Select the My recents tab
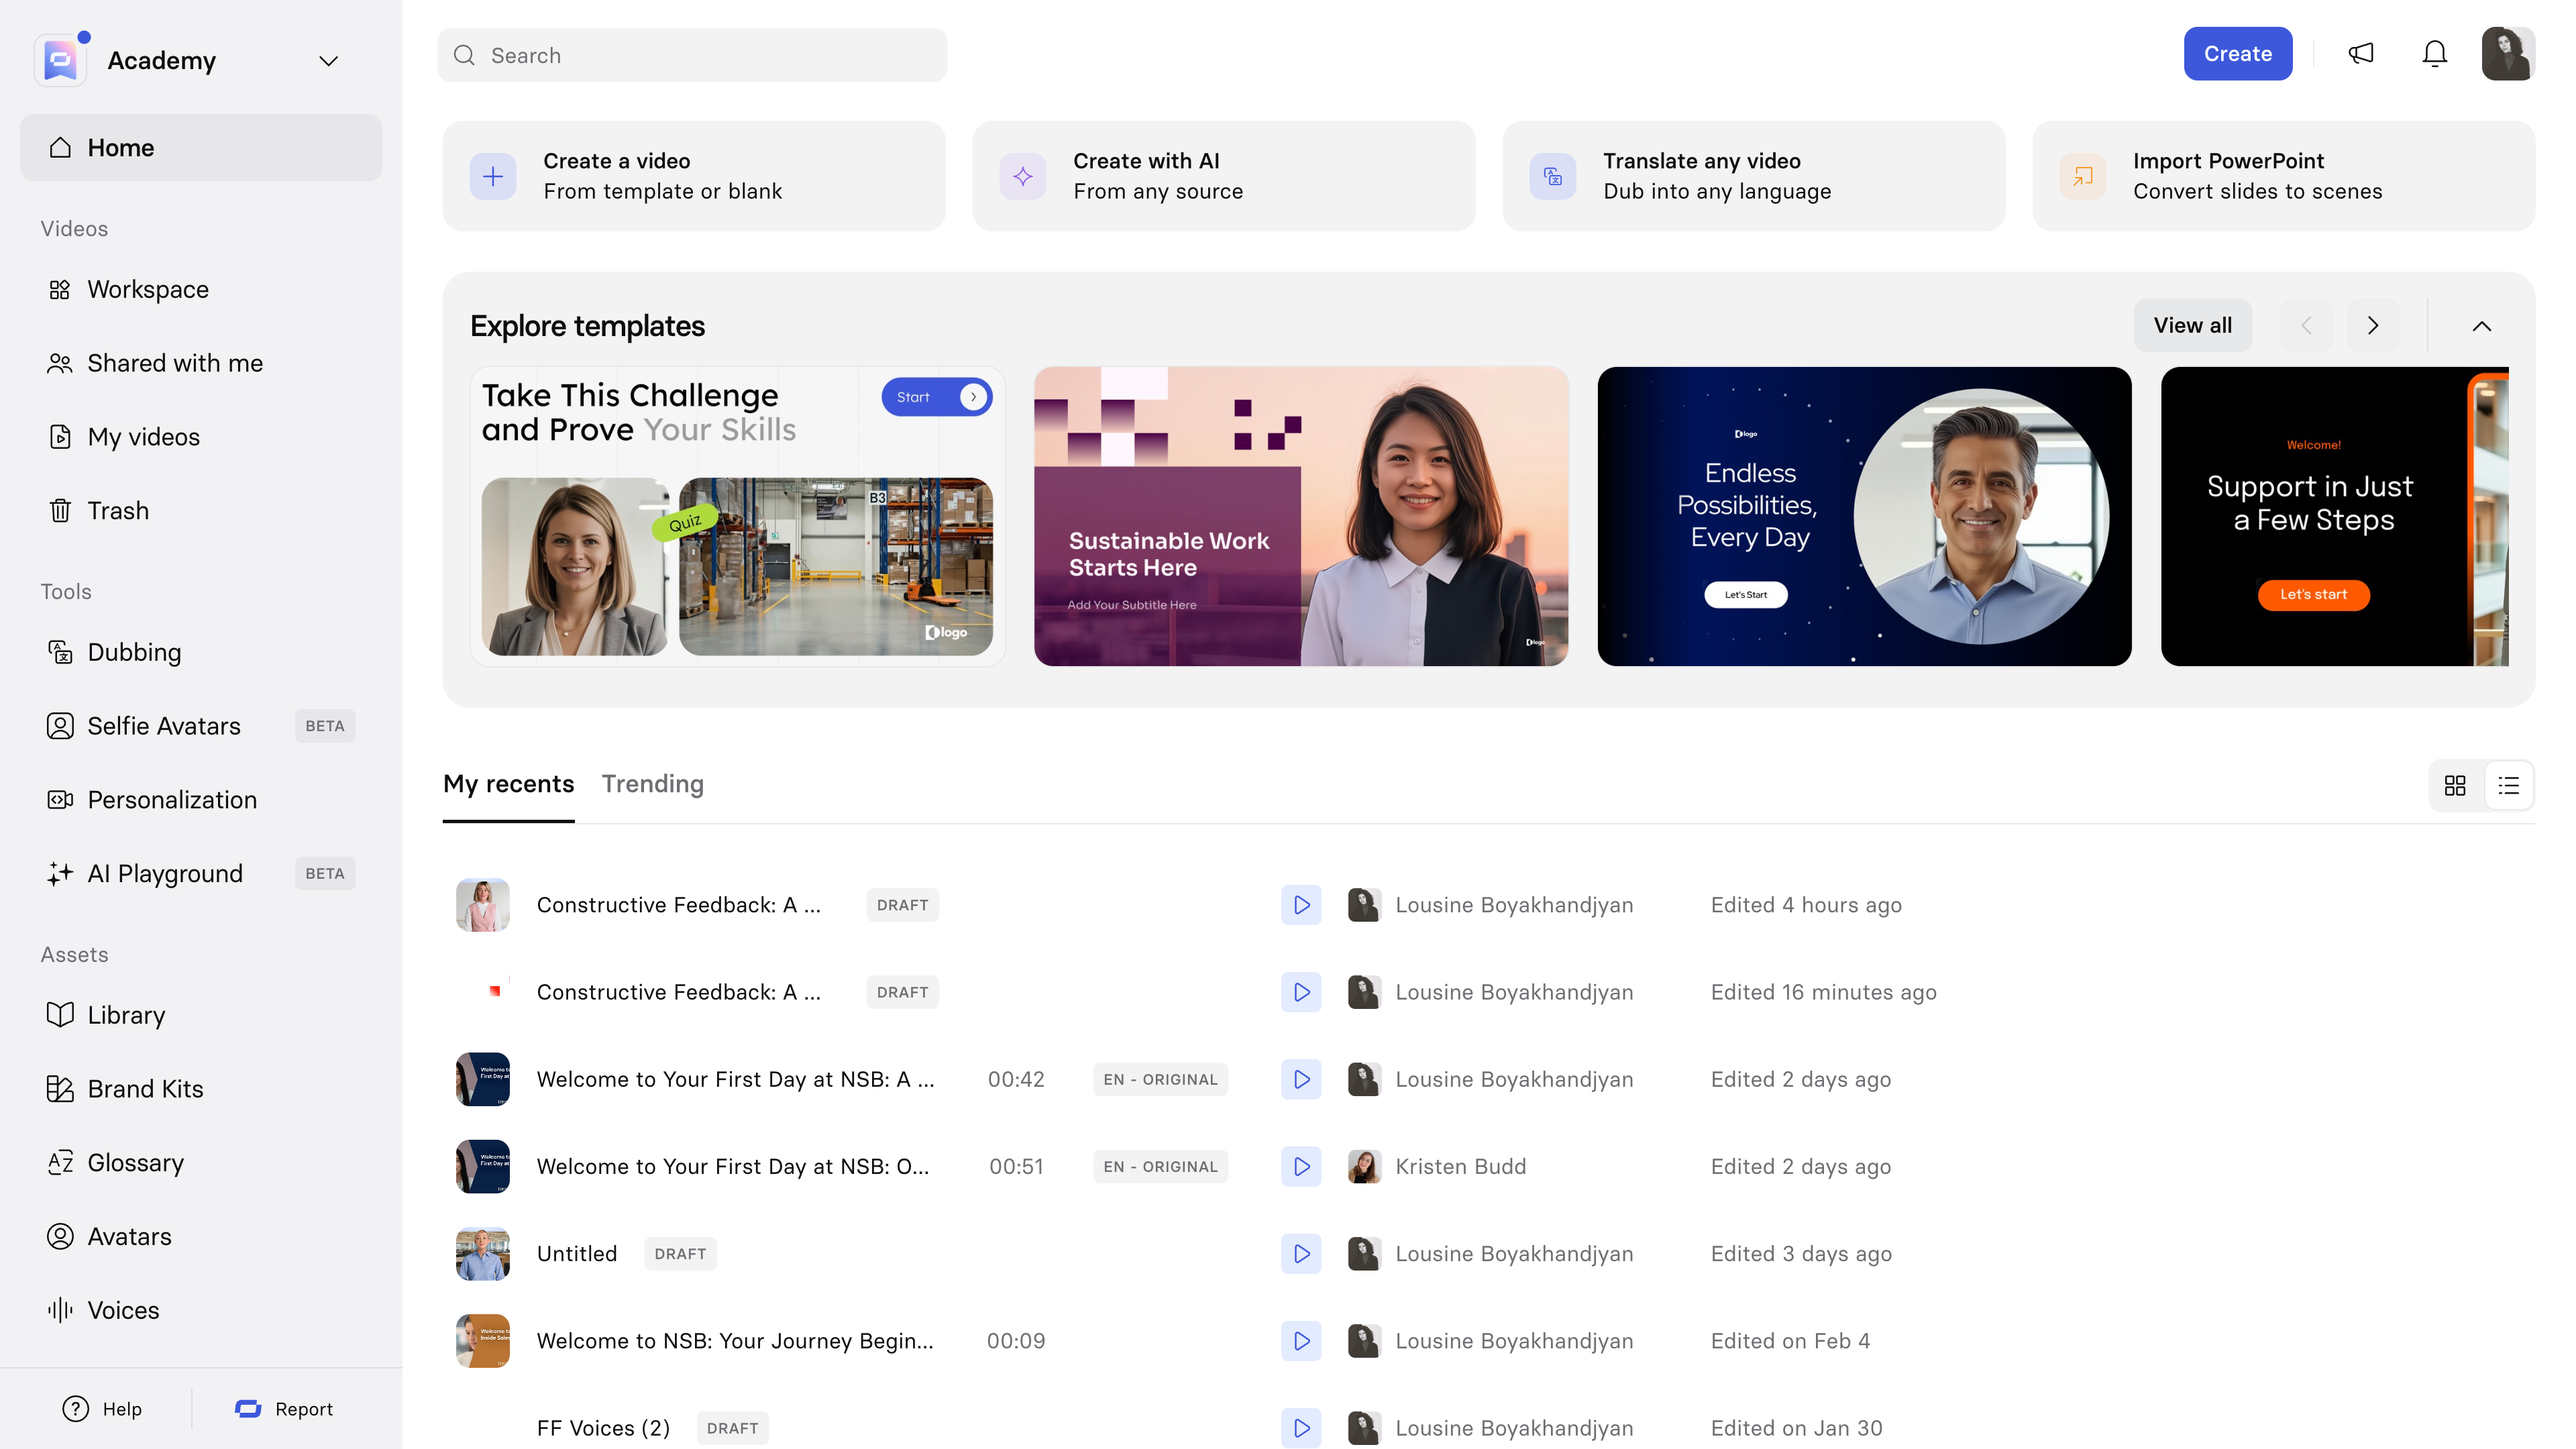The image size is (2576, 1449). [x=508, y=784]
